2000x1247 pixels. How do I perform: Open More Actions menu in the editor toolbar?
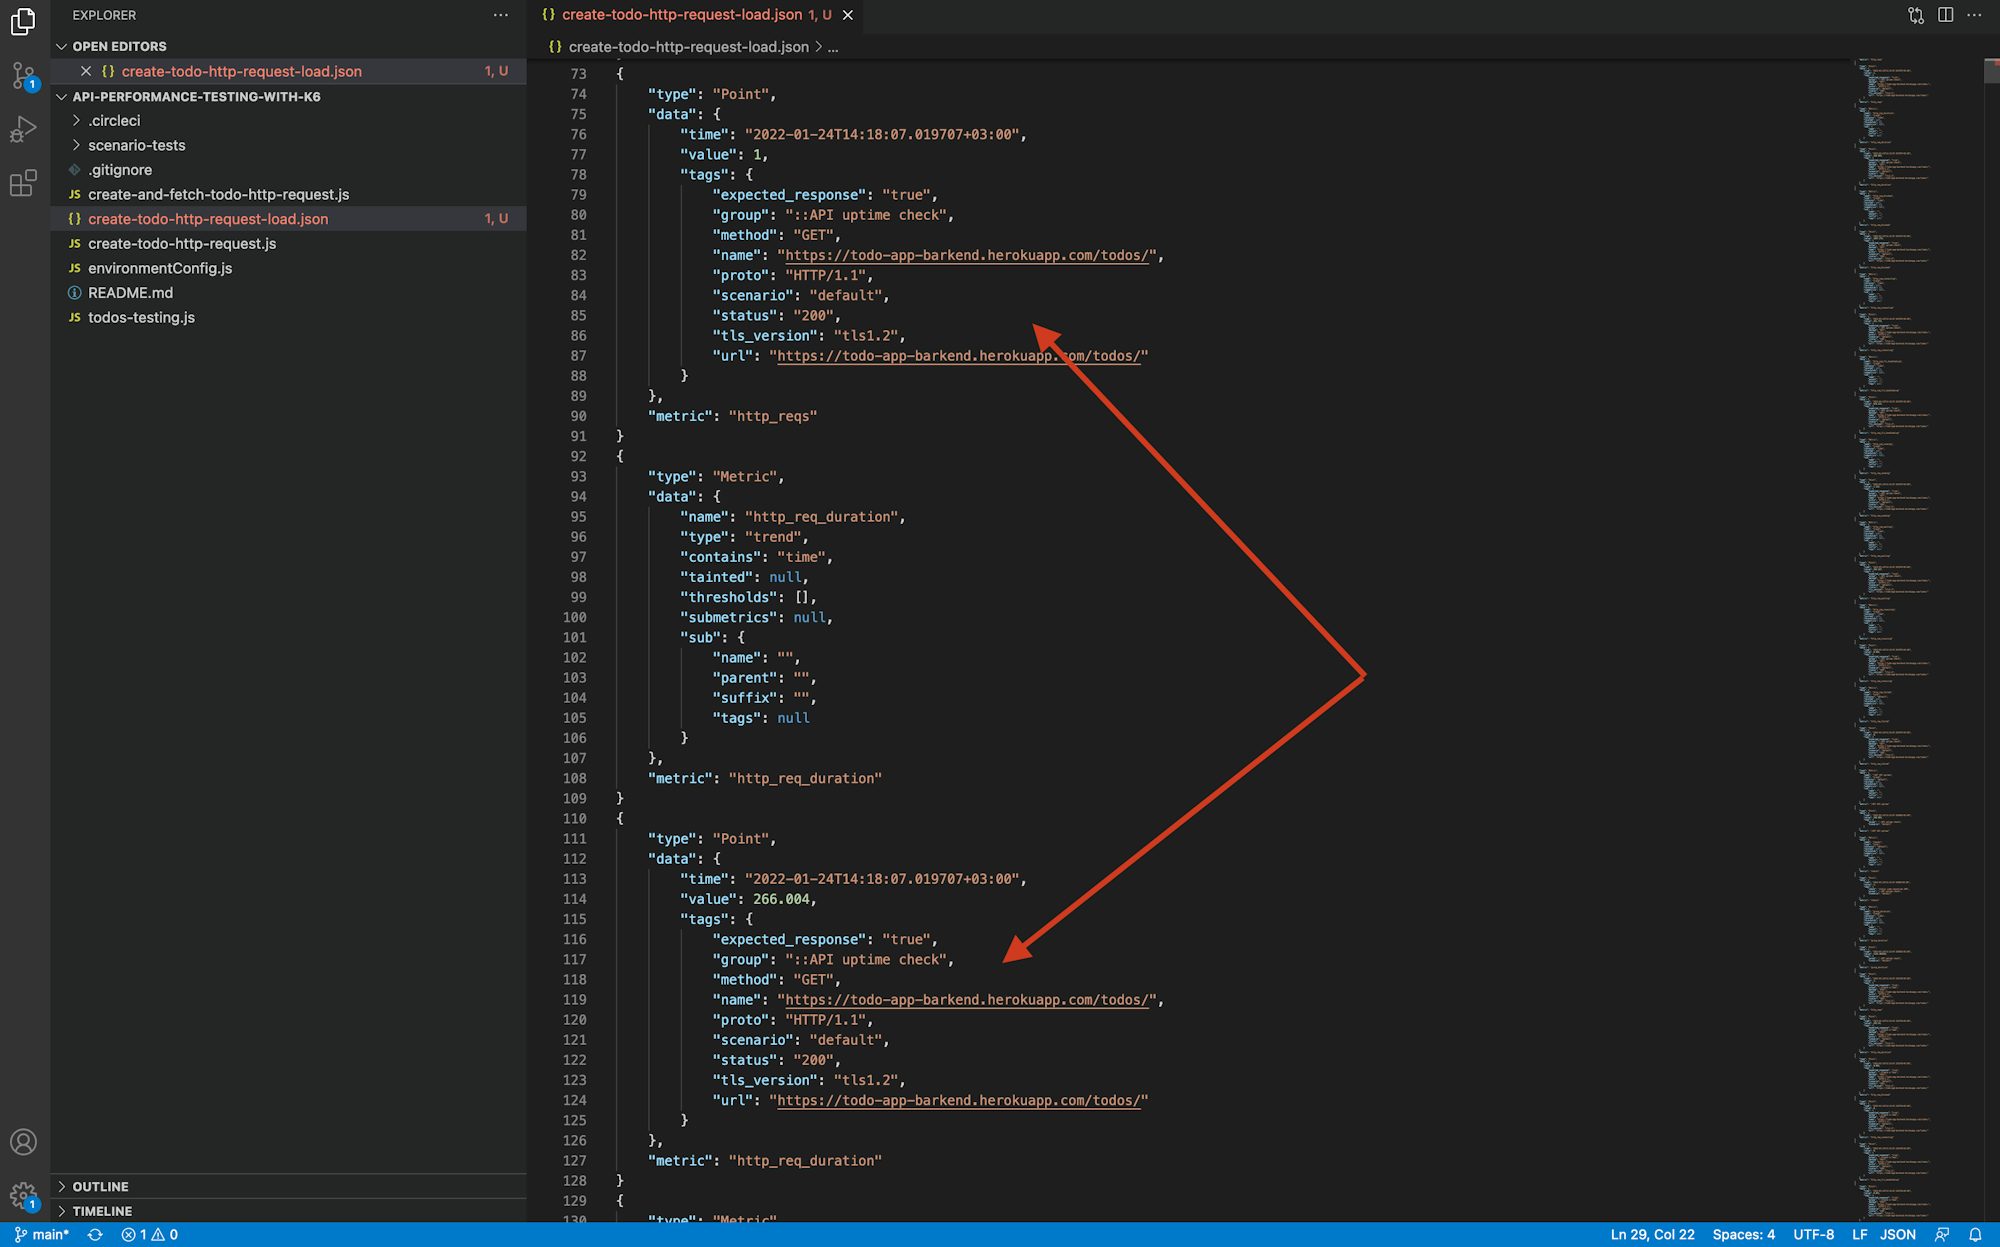tap(1974, 15)
